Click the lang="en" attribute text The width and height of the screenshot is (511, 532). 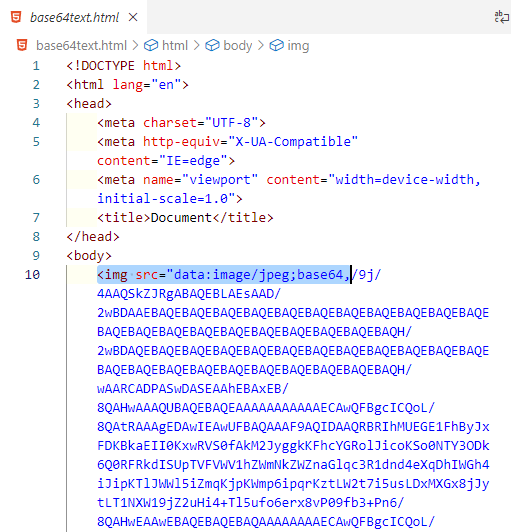[x=147, y=84]
